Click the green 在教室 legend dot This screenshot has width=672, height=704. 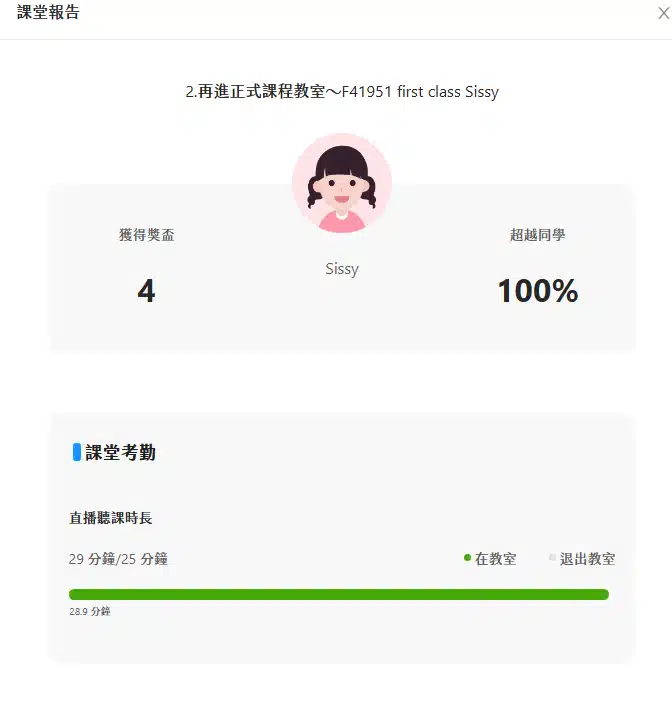(467, 558)
